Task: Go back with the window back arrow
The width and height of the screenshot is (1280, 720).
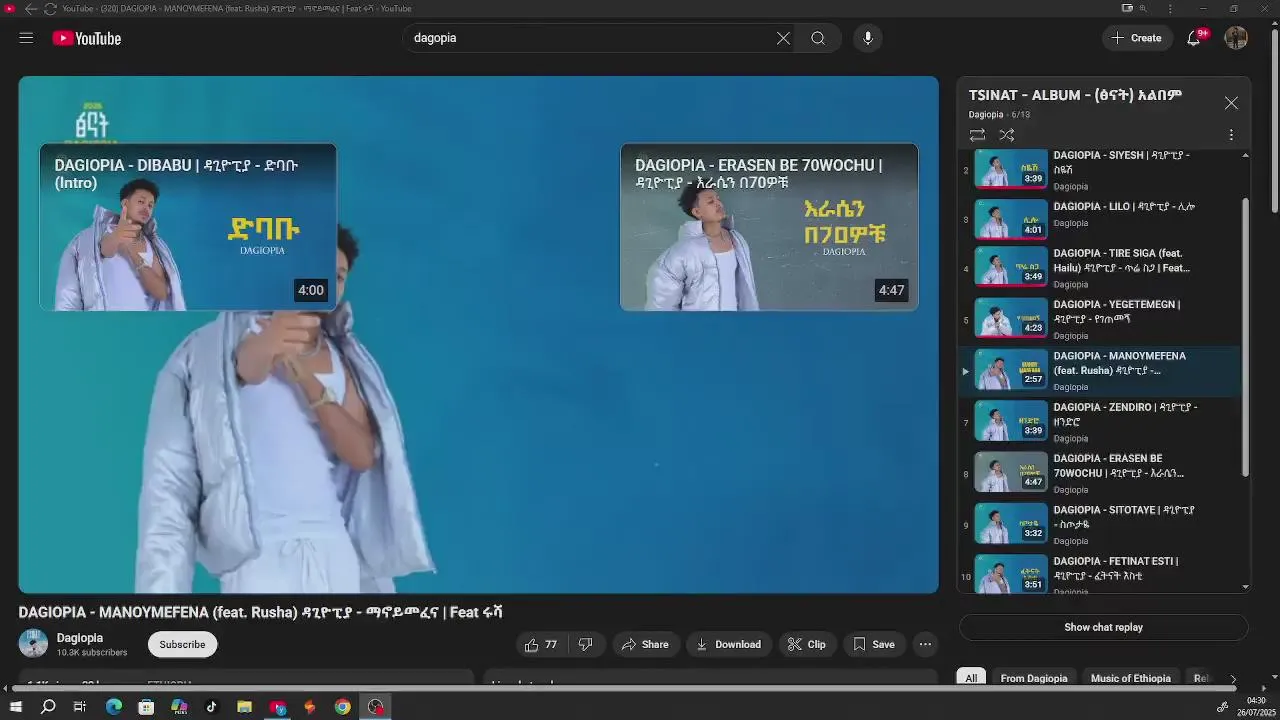Action: pyautogui.click(x=31, y=8)
